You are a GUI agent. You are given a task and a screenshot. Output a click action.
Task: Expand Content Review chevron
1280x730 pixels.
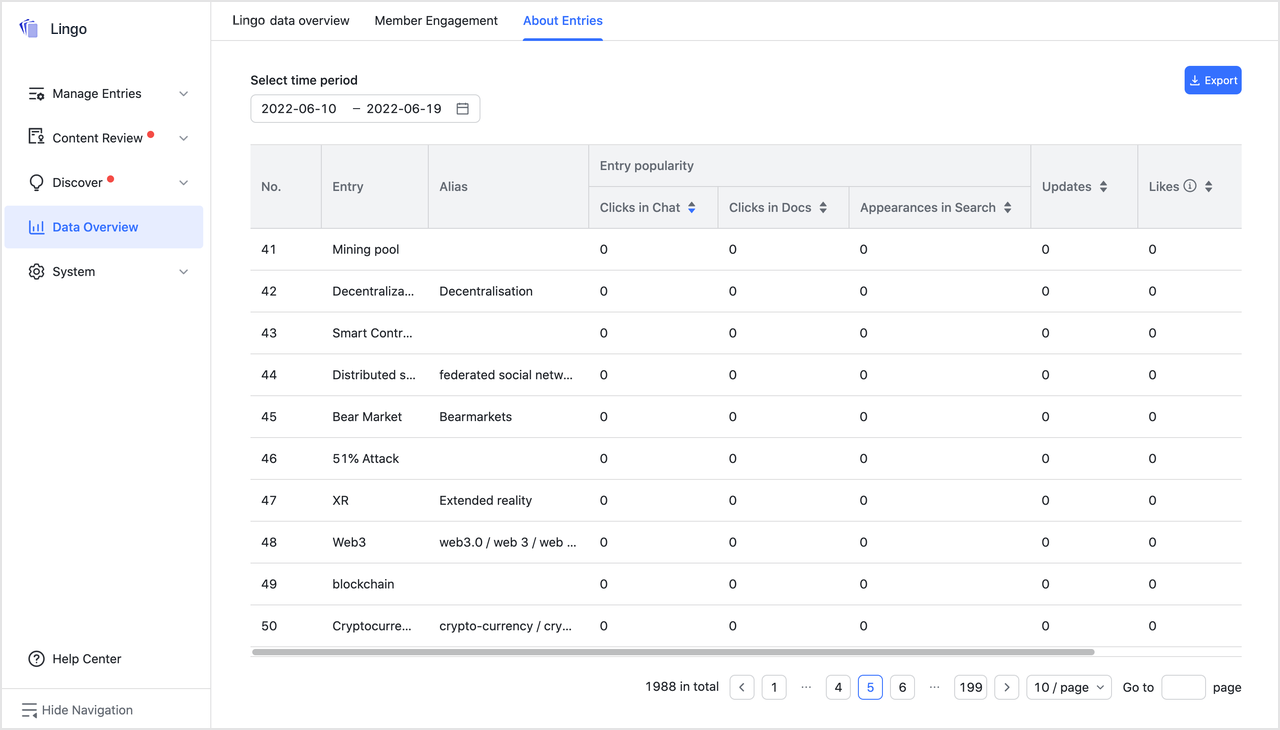click(183, 138)
